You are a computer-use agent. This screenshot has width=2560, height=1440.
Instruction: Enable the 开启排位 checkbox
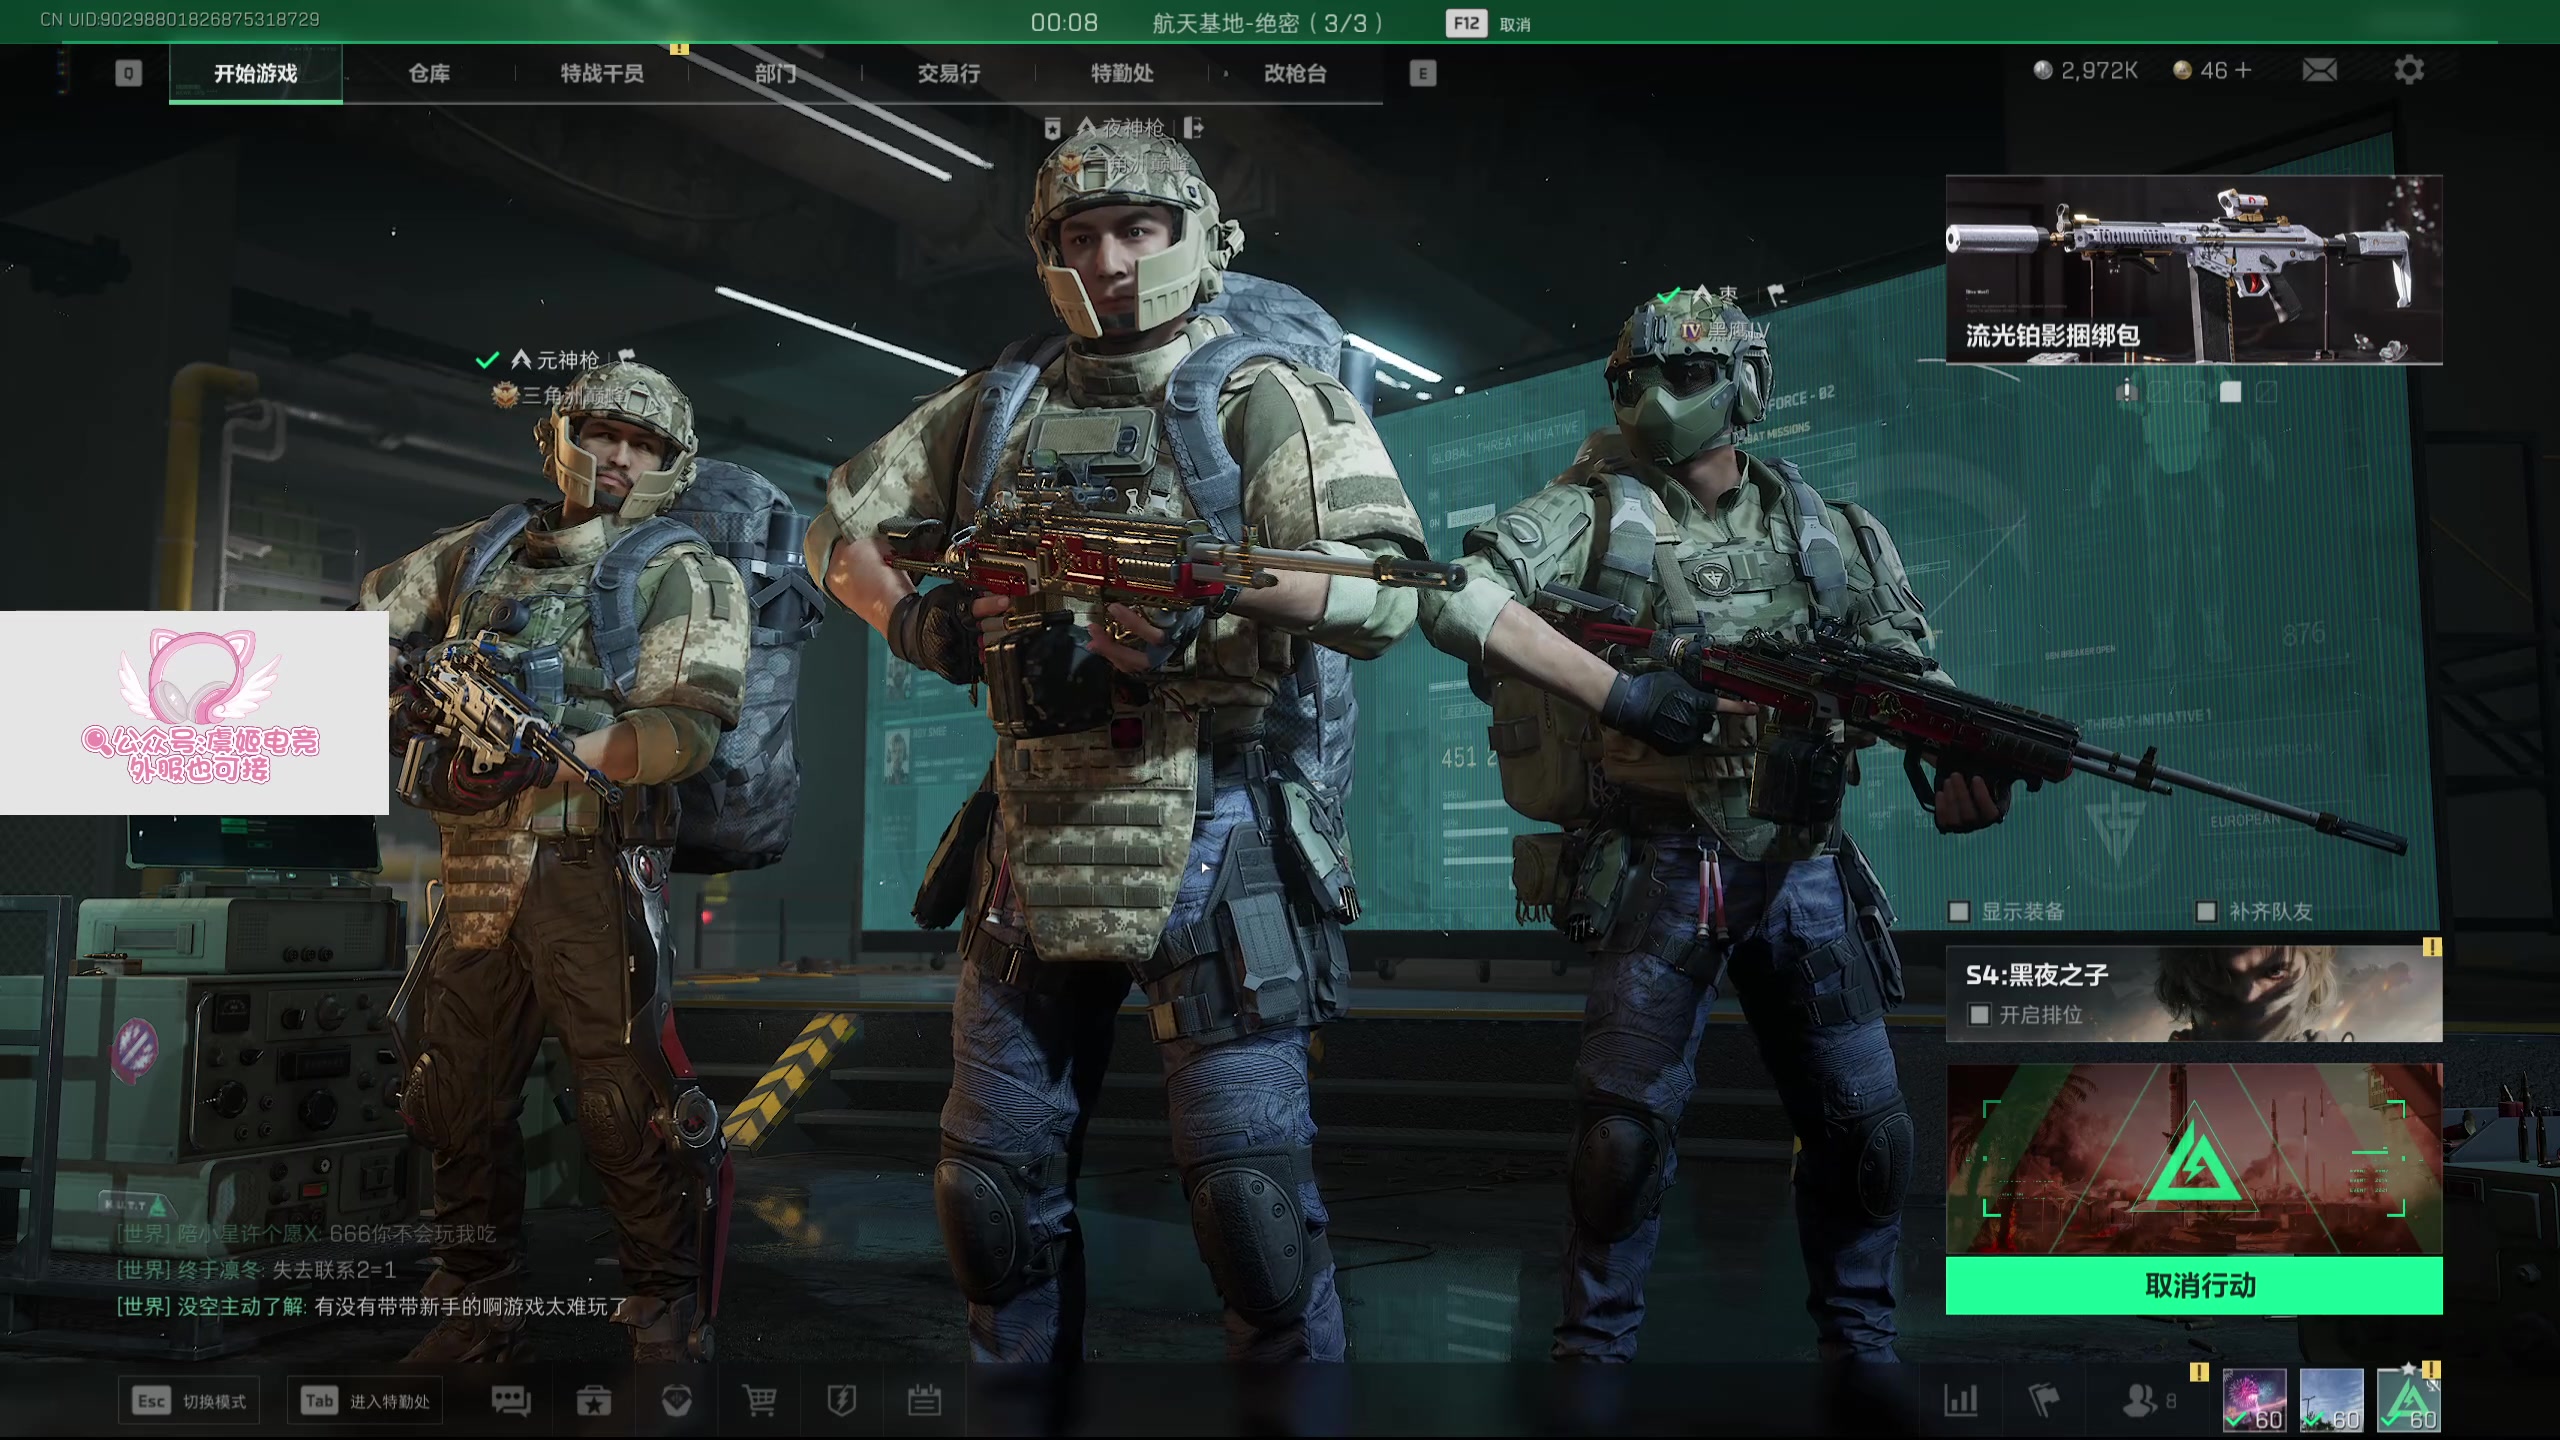(1979, 1015)
